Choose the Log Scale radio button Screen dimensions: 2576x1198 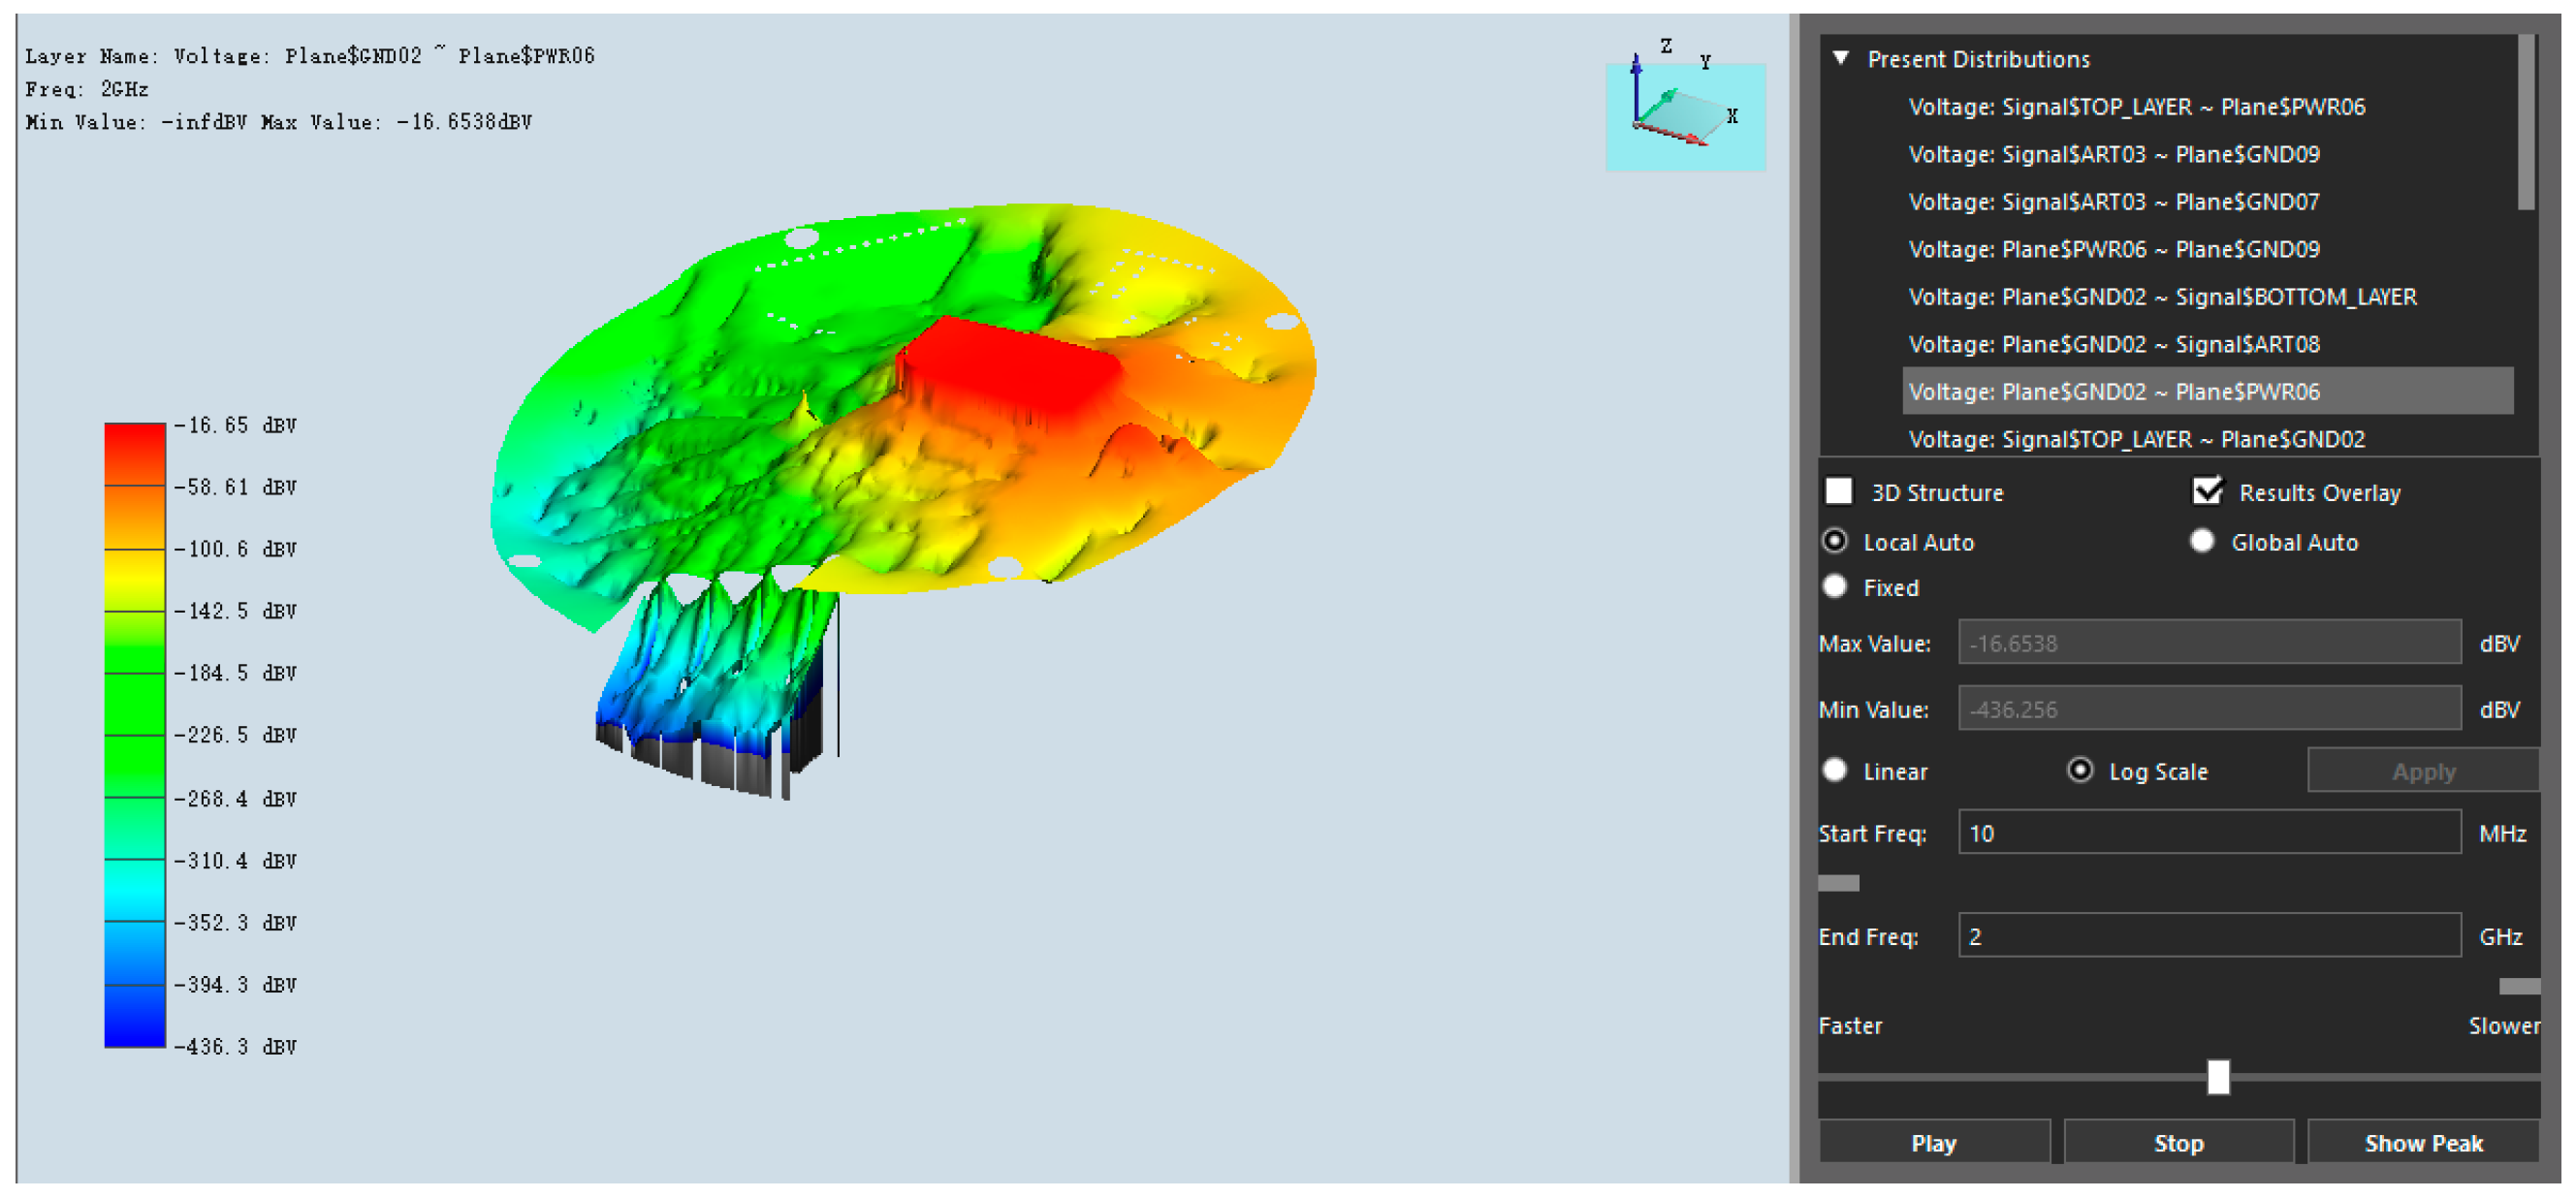[2080, 771]
